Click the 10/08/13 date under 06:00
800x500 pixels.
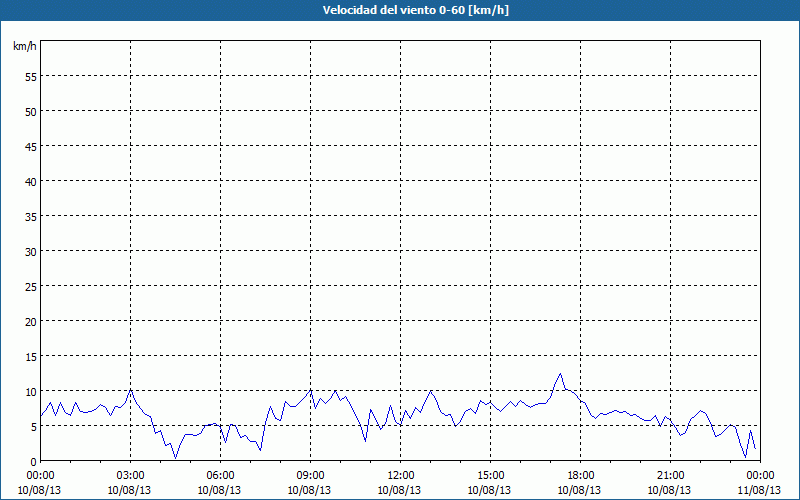click(219, 490)
